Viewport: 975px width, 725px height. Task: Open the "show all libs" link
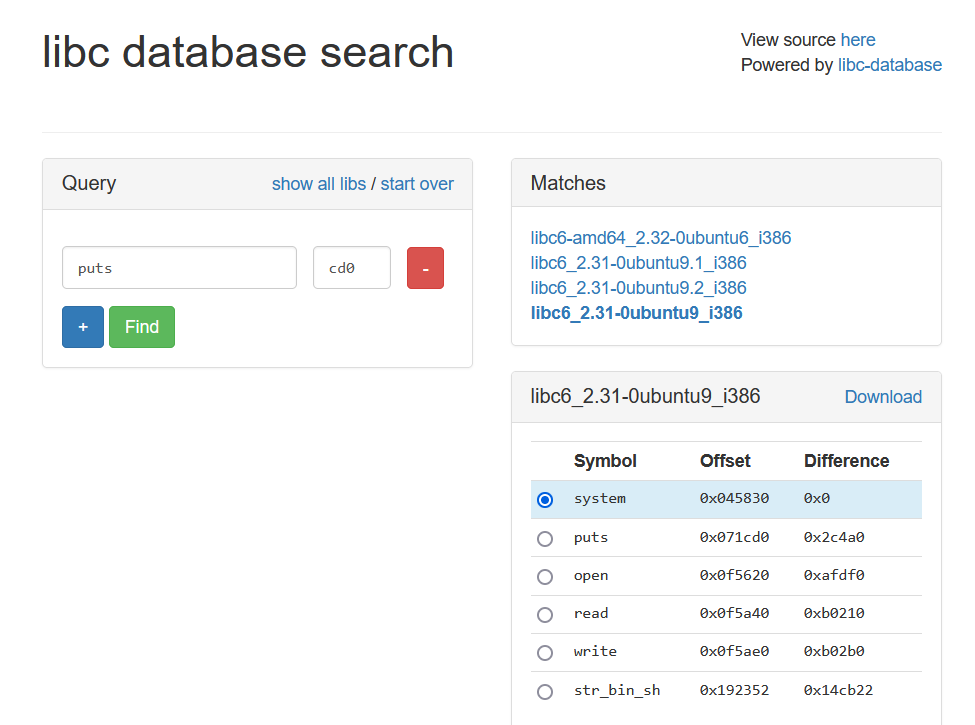pyautogui.click(x=318, y=184)
